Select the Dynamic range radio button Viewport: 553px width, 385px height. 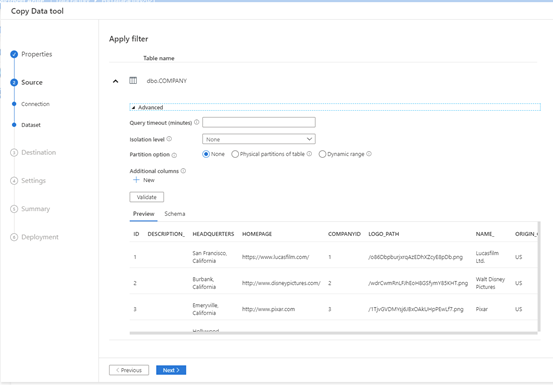point(322,154)
